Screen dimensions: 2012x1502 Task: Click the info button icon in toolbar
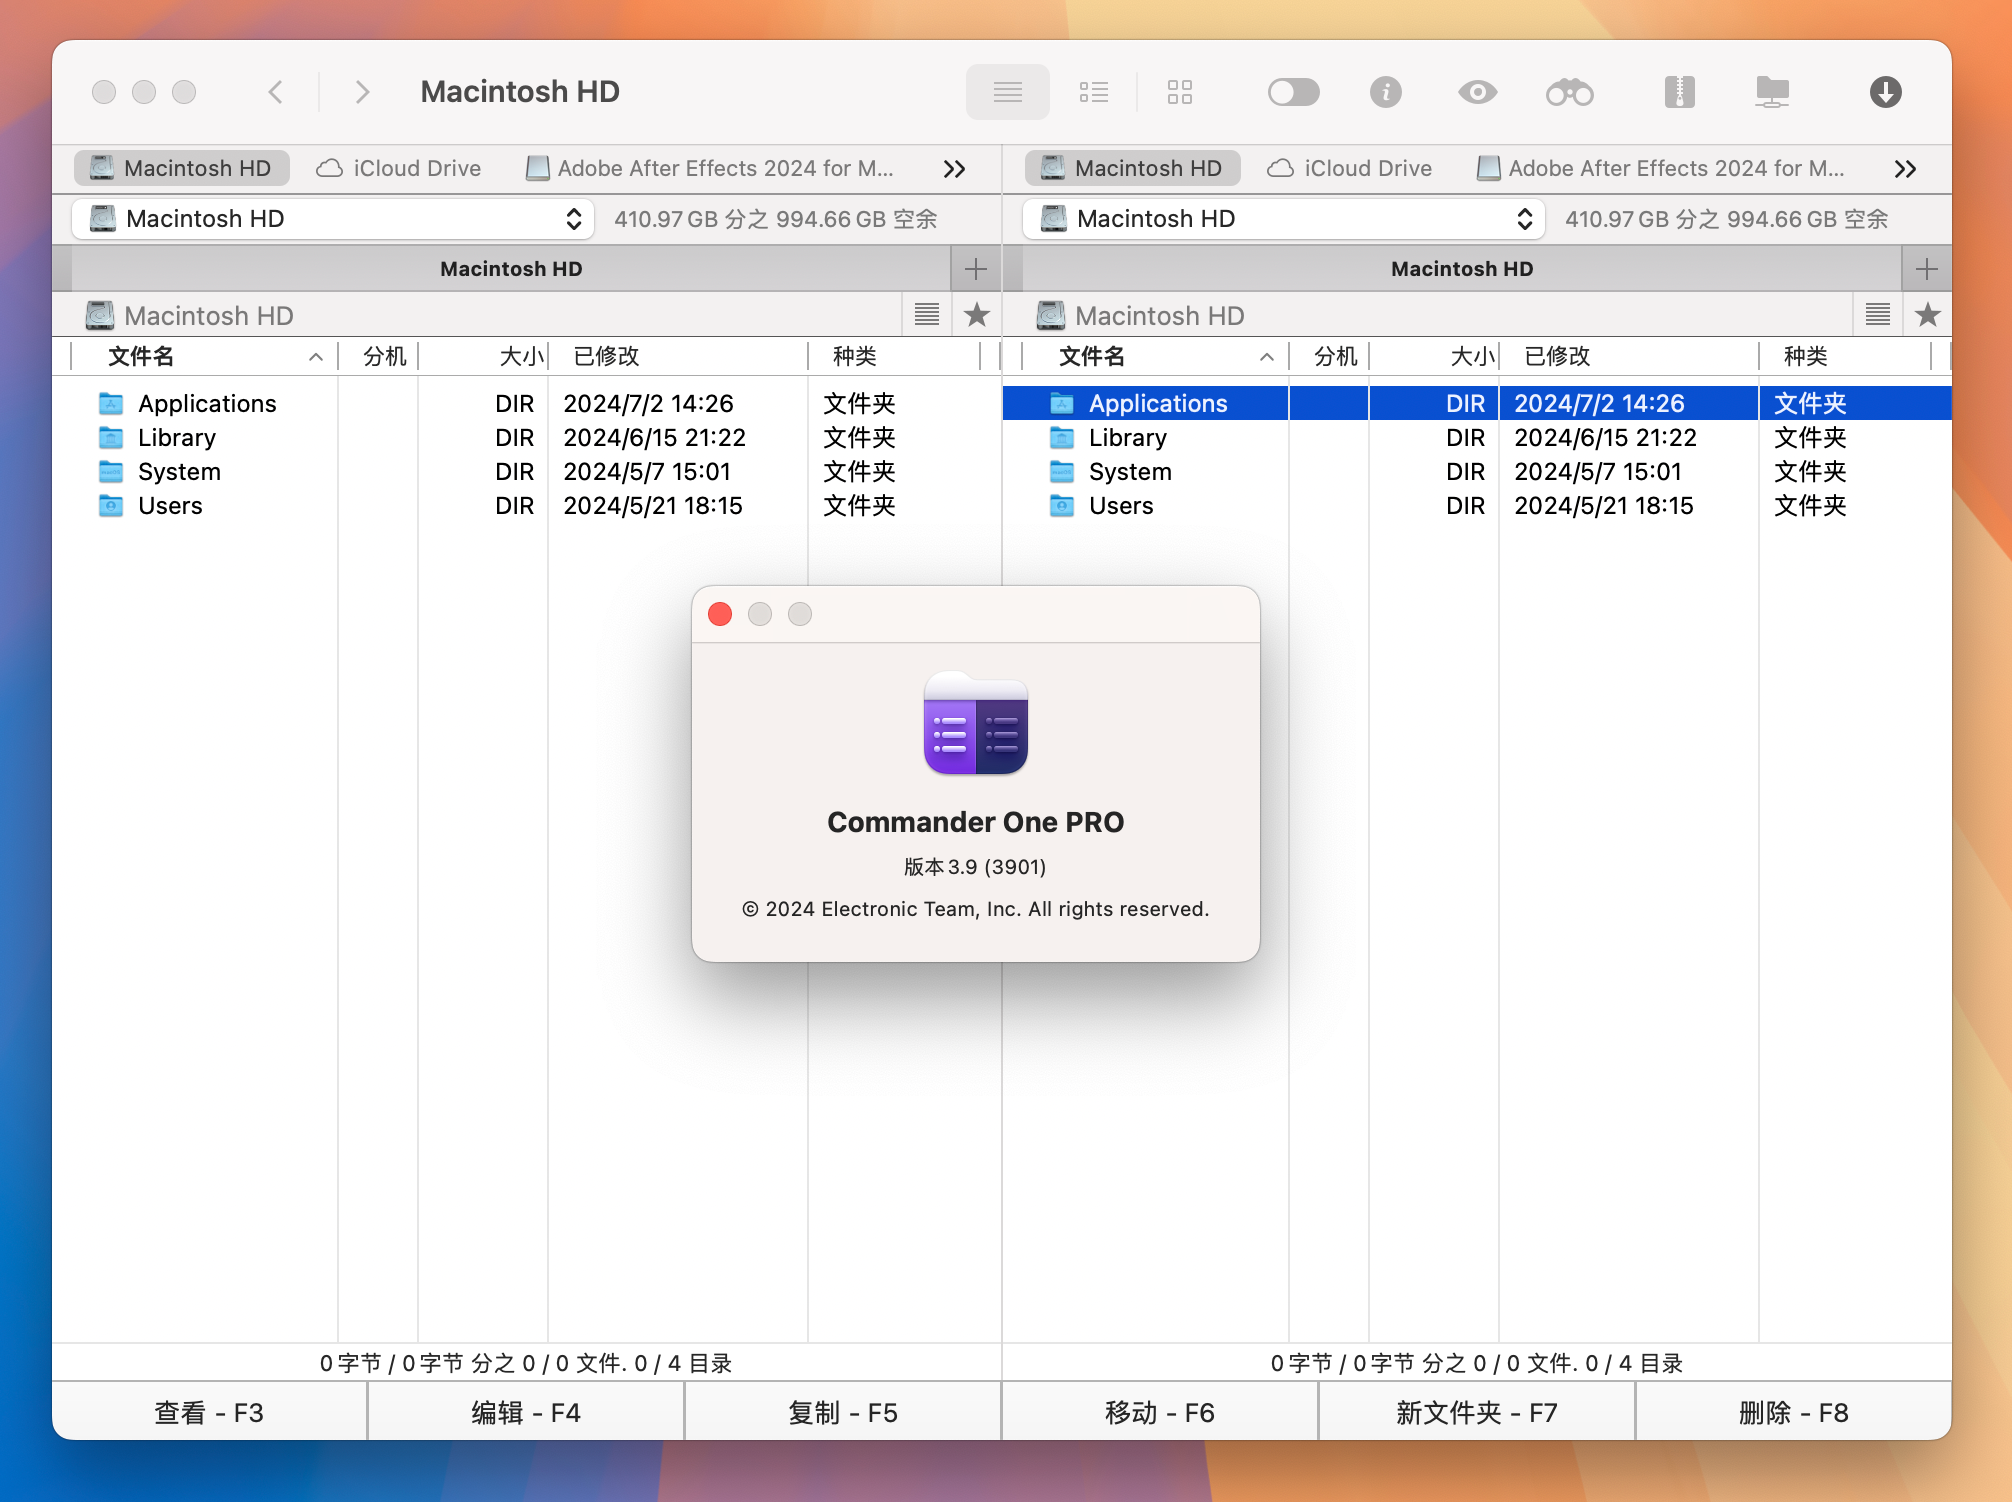[x=1386, y=90]
